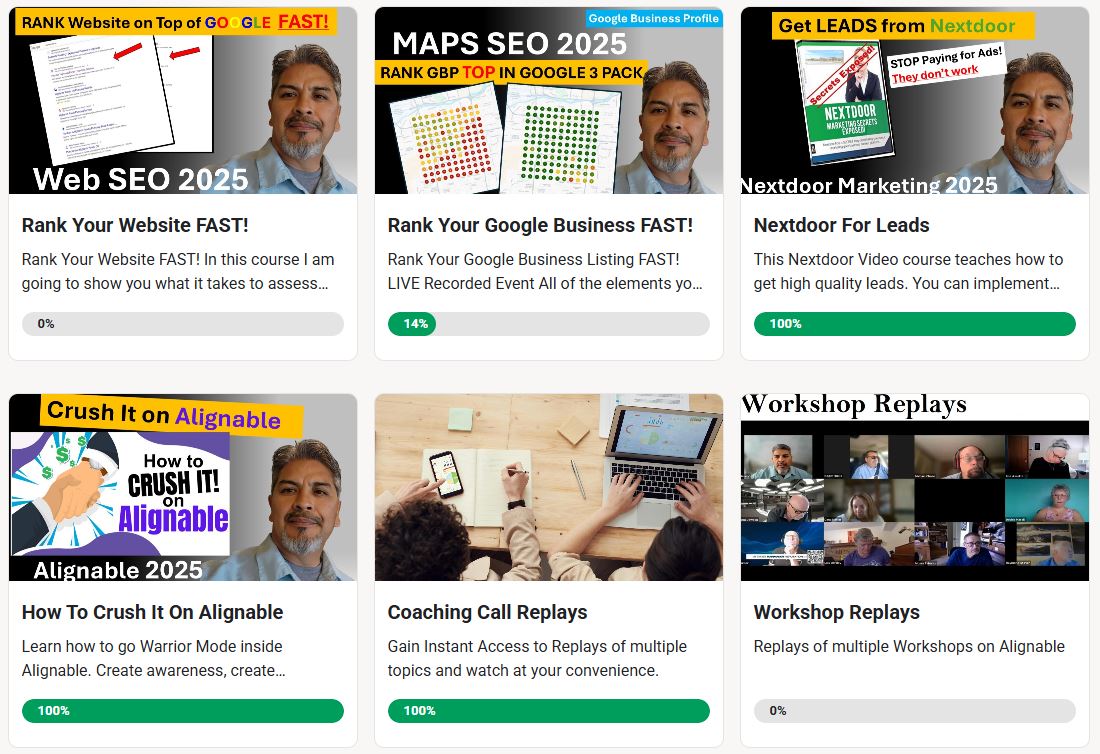The height and width of the screenshot is (754, 1100).
Task: Click the 14% progress bar for Google Business course
Action: [x=549, y=324]
